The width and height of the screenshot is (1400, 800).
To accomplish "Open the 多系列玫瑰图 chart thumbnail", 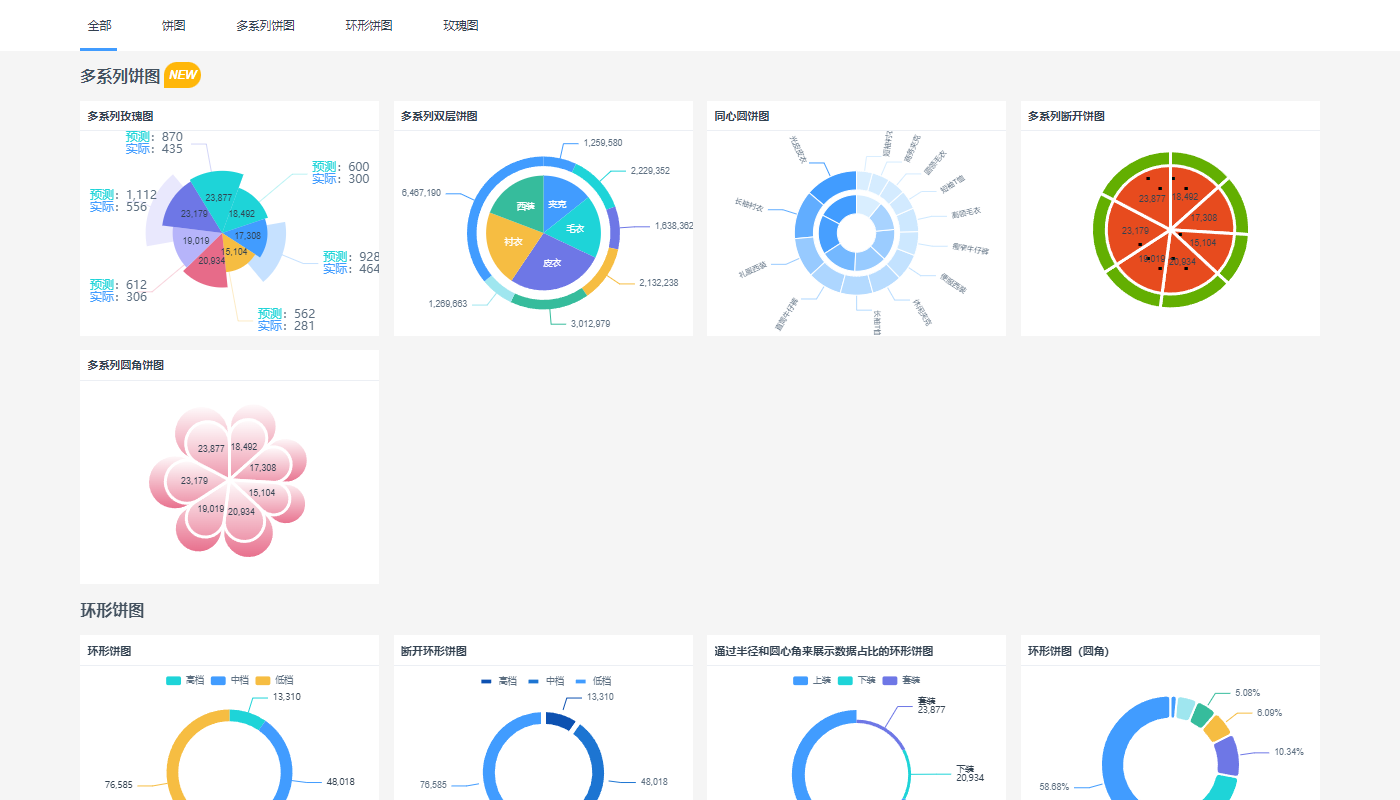I will pyautogui.click(x=229, y=232).
